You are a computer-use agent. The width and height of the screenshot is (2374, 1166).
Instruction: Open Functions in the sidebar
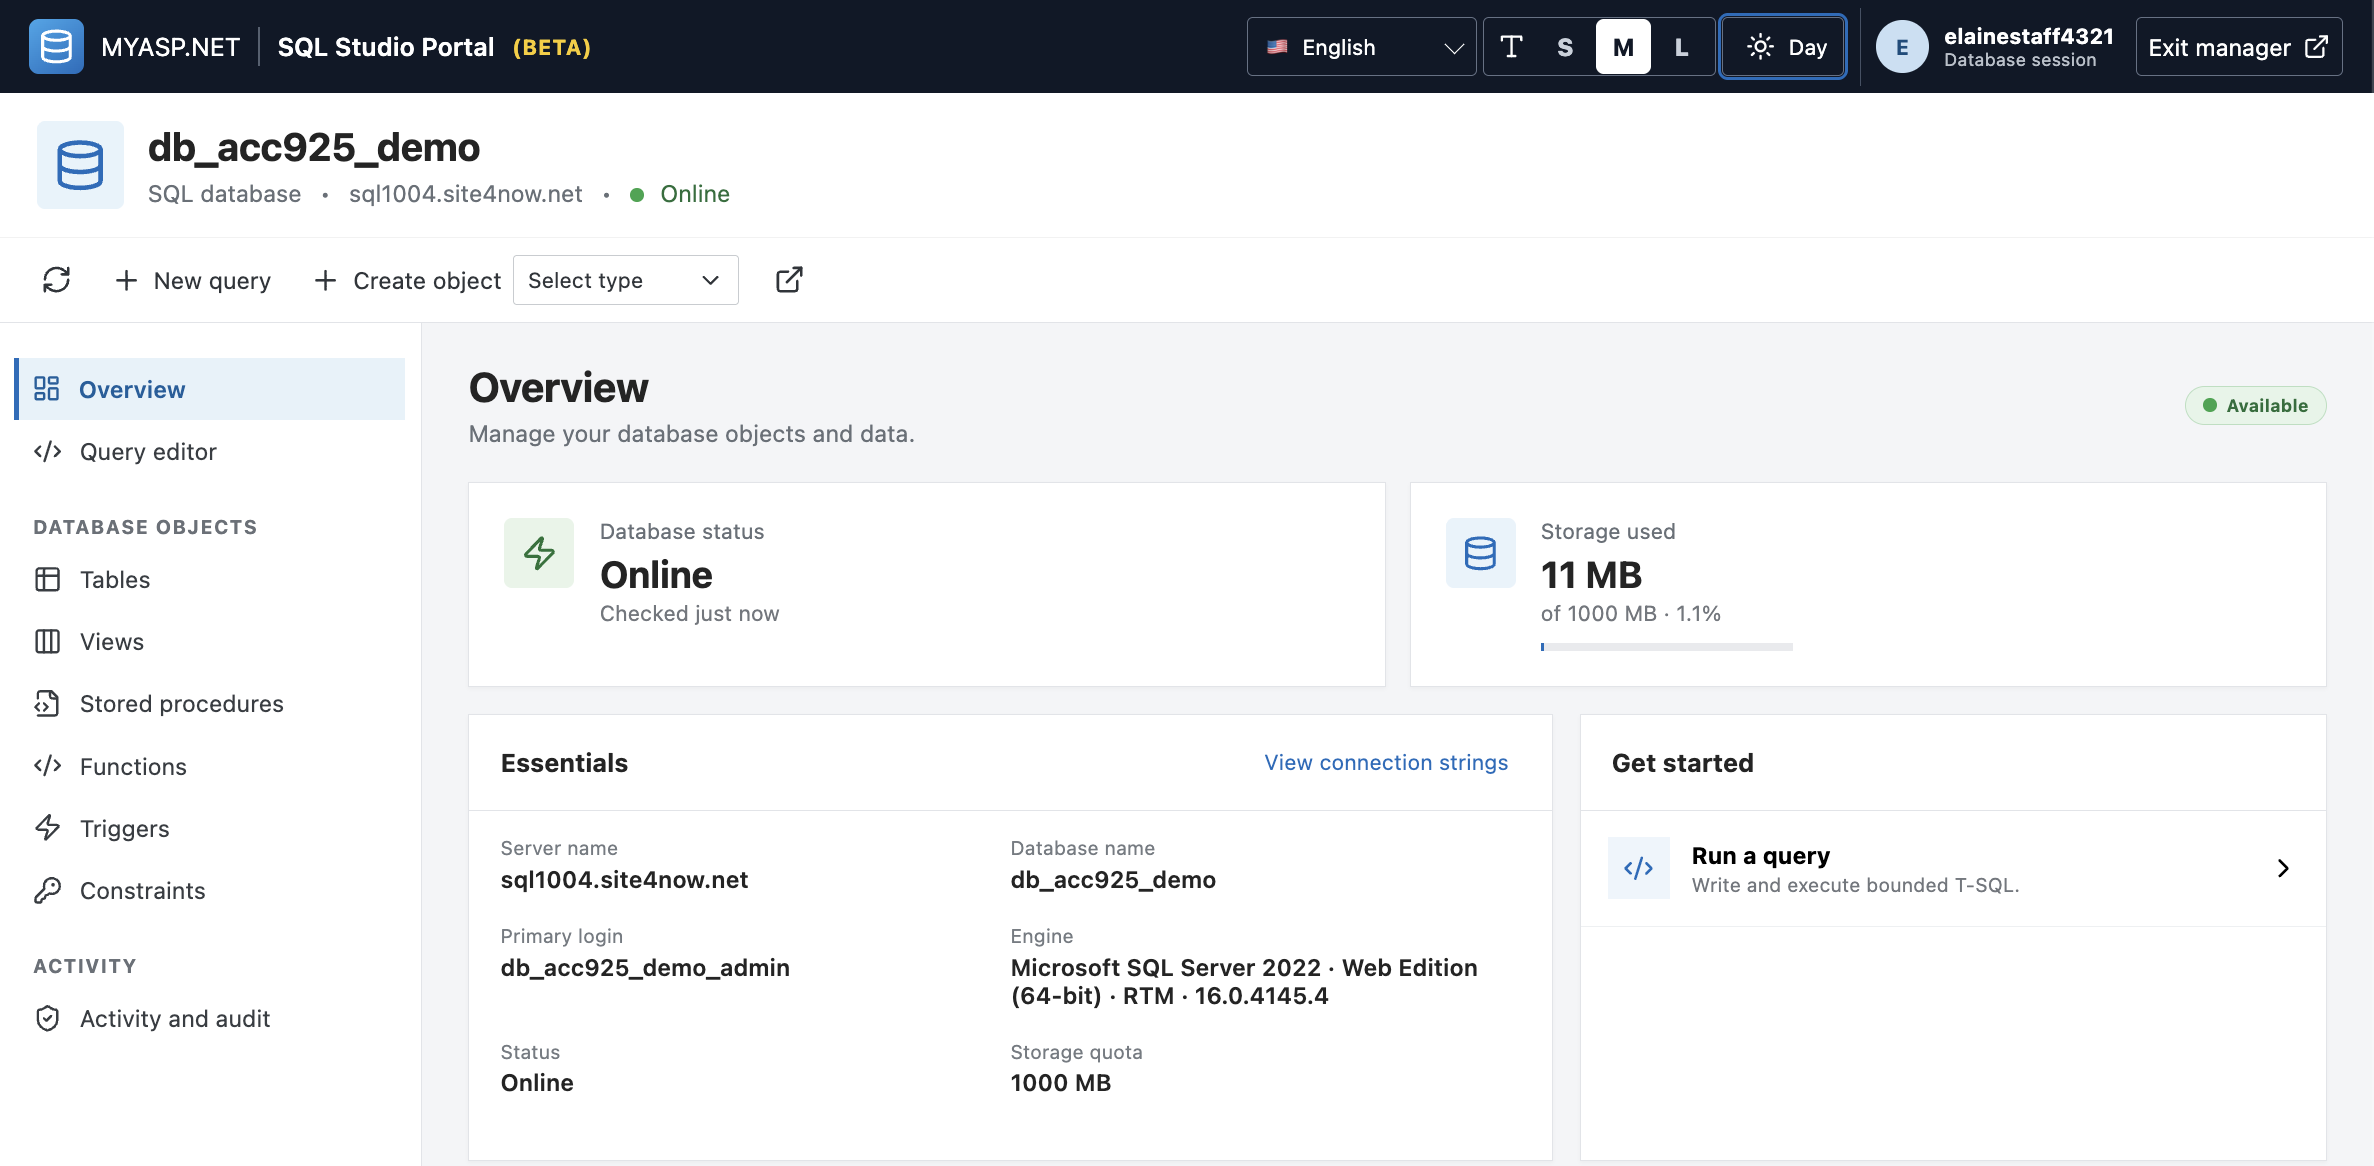coord(210,766)
